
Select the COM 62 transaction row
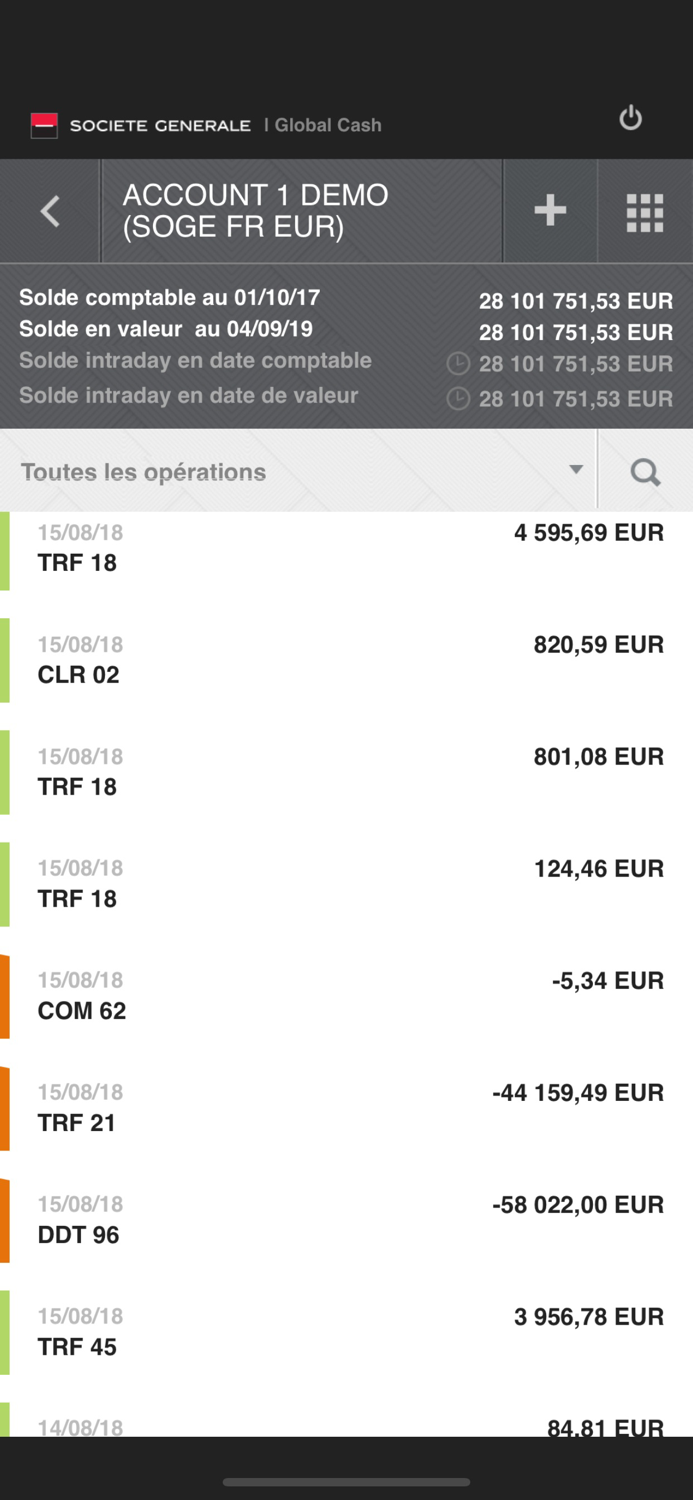click(346, 995)
